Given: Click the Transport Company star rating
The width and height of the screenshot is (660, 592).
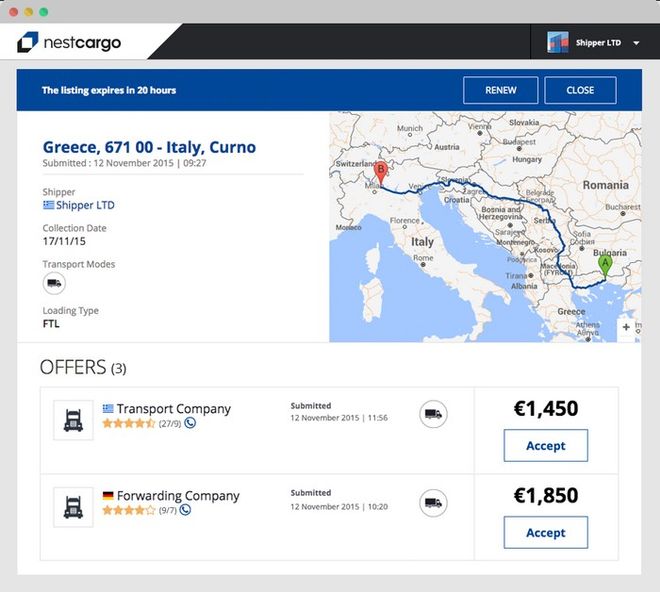Looking at the screenshot, I should (128, 423).
